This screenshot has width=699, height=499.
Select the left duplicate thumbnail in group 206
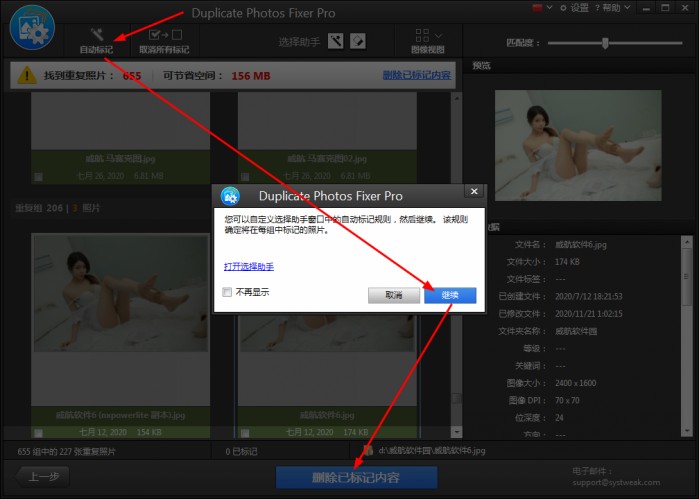(121, 294)
